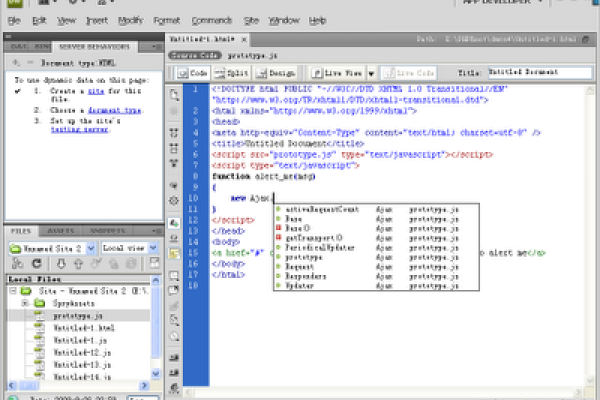Click Connect to remote host icon in Files
The height and width of the screenshot is (400, 600).
pos(18,263)
